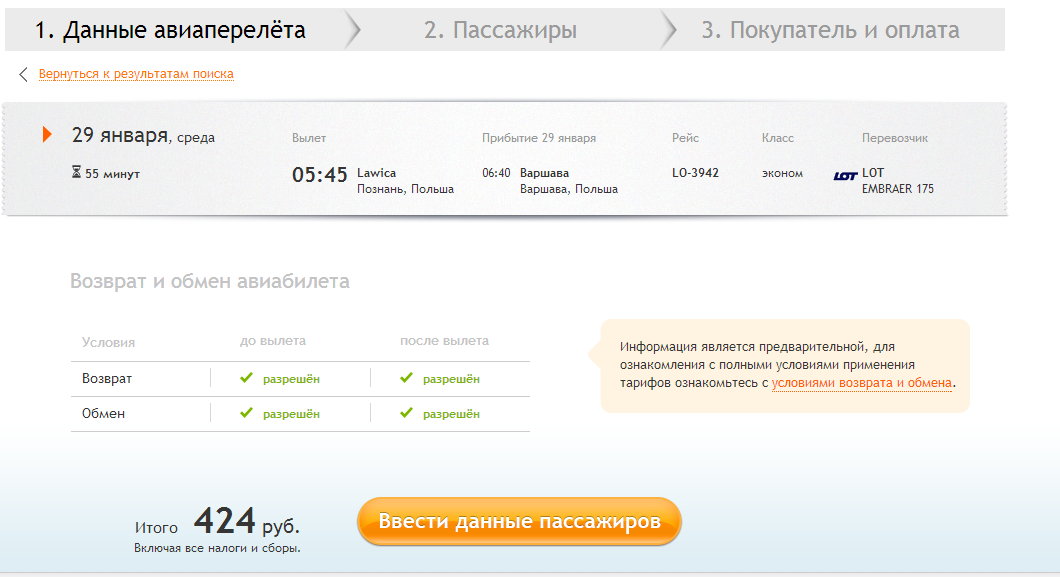Open step 3 Покупатель и оплата tab

[830, 30]
